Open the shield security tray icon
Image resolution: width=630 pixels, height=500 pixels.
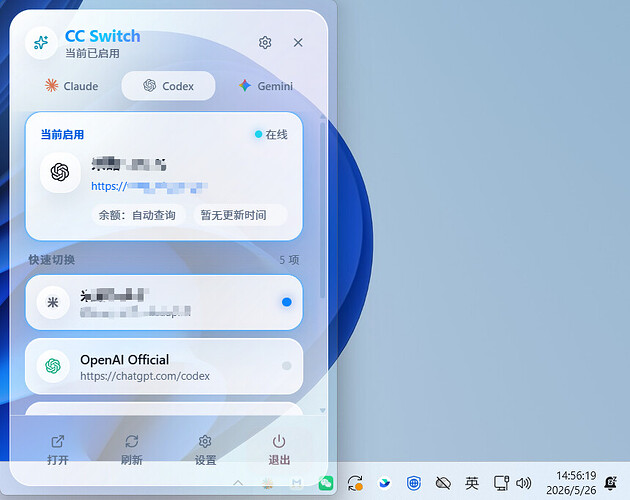coord(413,483)
